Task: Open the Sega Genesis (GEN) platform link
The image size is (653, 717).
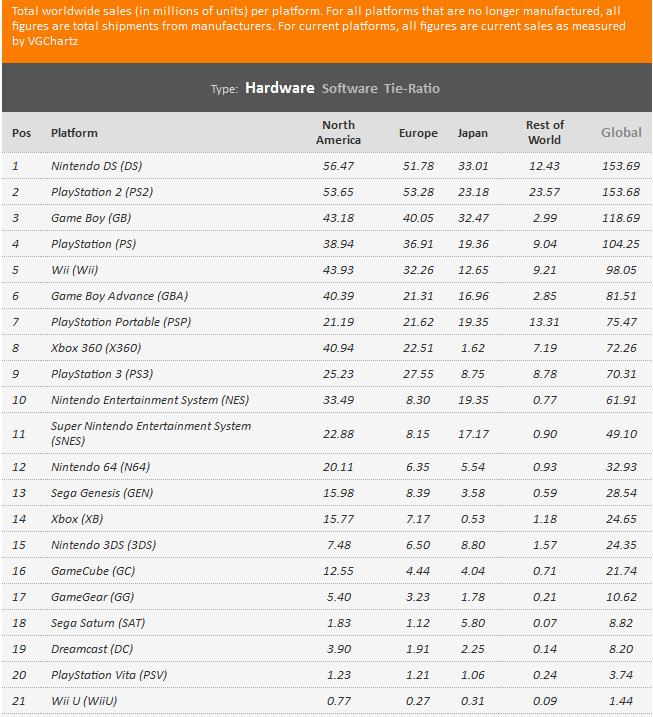Action: coord(102,493)
